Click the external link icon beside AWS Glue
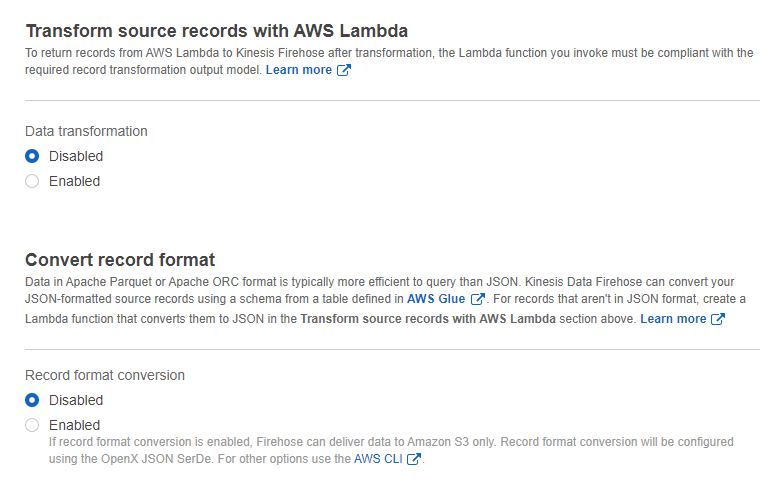771x504 pixels. point(478,299)
